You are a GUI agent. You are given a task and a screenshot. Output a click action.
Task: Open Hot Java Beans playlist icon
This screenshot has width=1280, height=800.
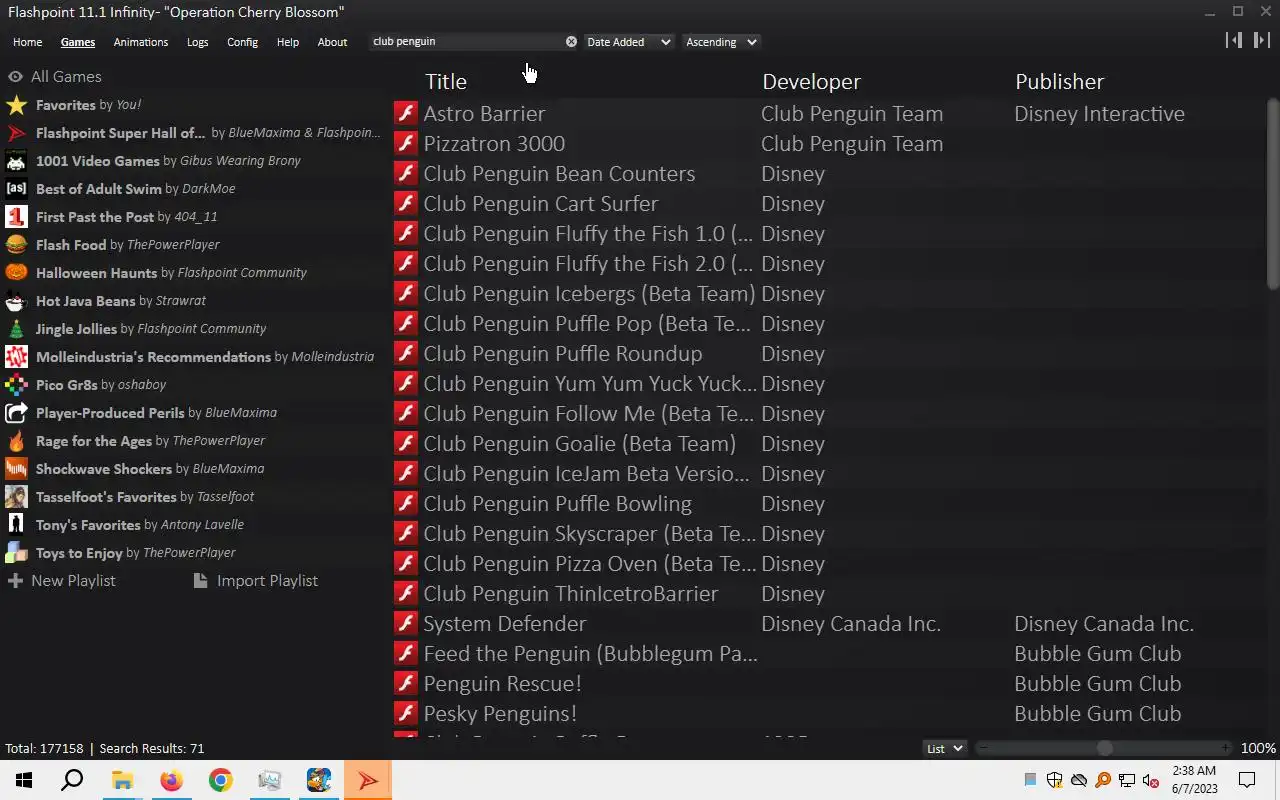click(16, 301)
